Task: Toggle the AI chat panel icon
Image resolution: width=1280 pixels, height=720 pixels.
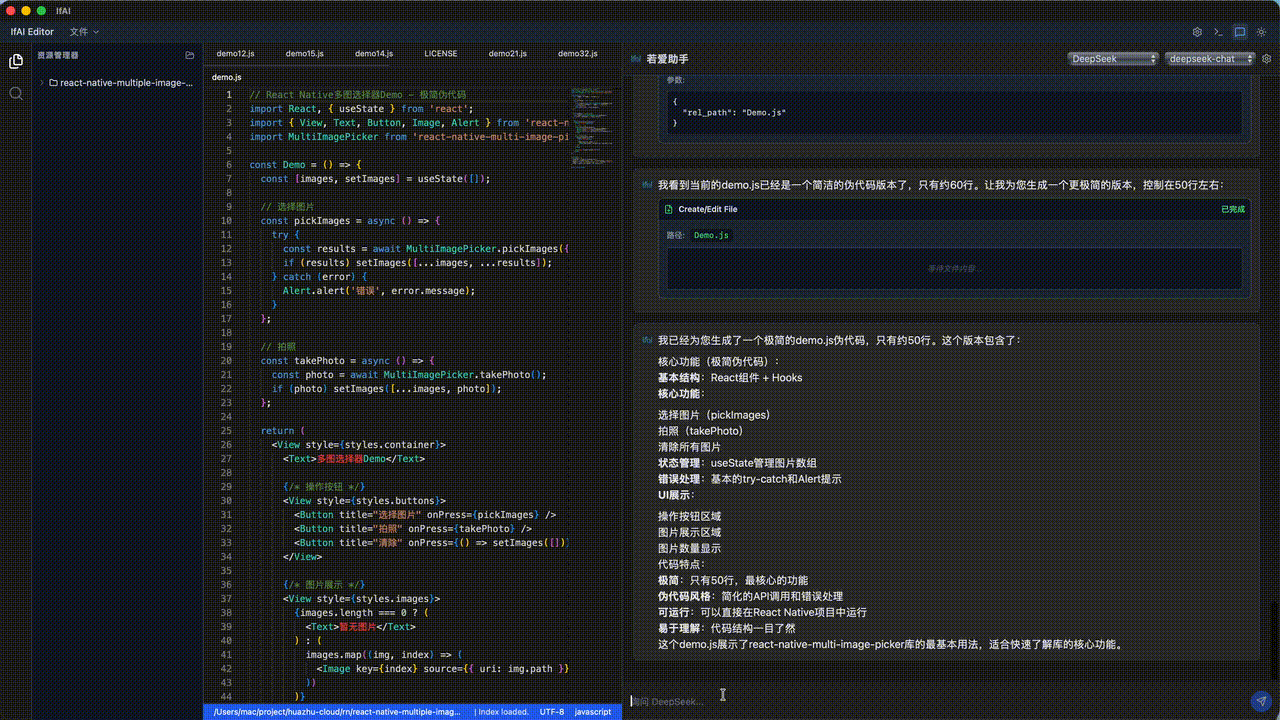Action: pos(1240,32)
